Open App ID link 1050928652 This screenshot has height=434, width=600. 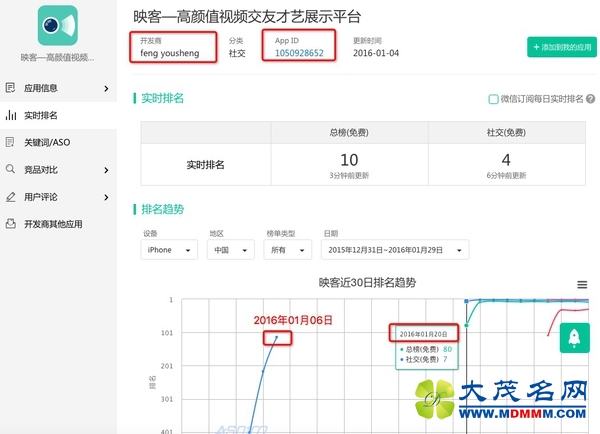299,53
